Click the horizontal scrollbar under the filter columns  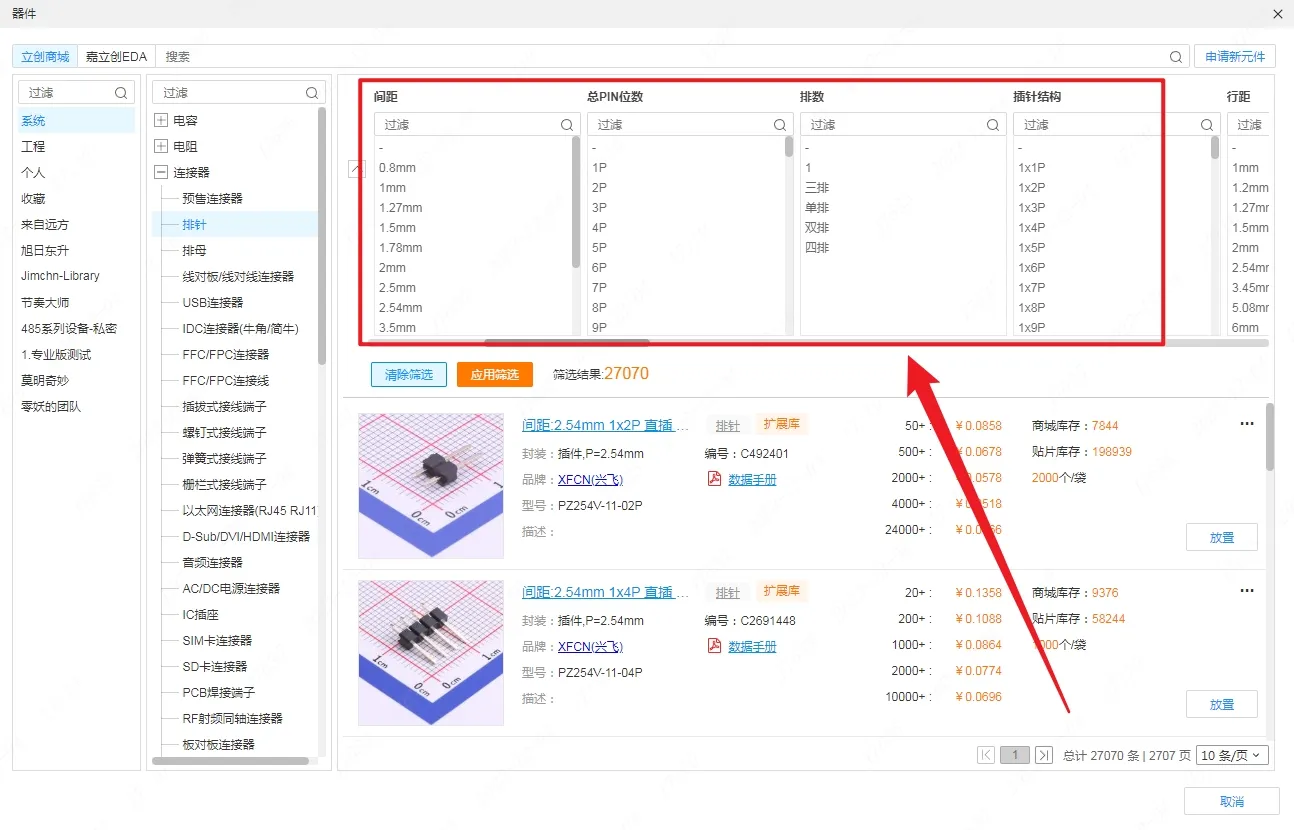tap(567, 342)
